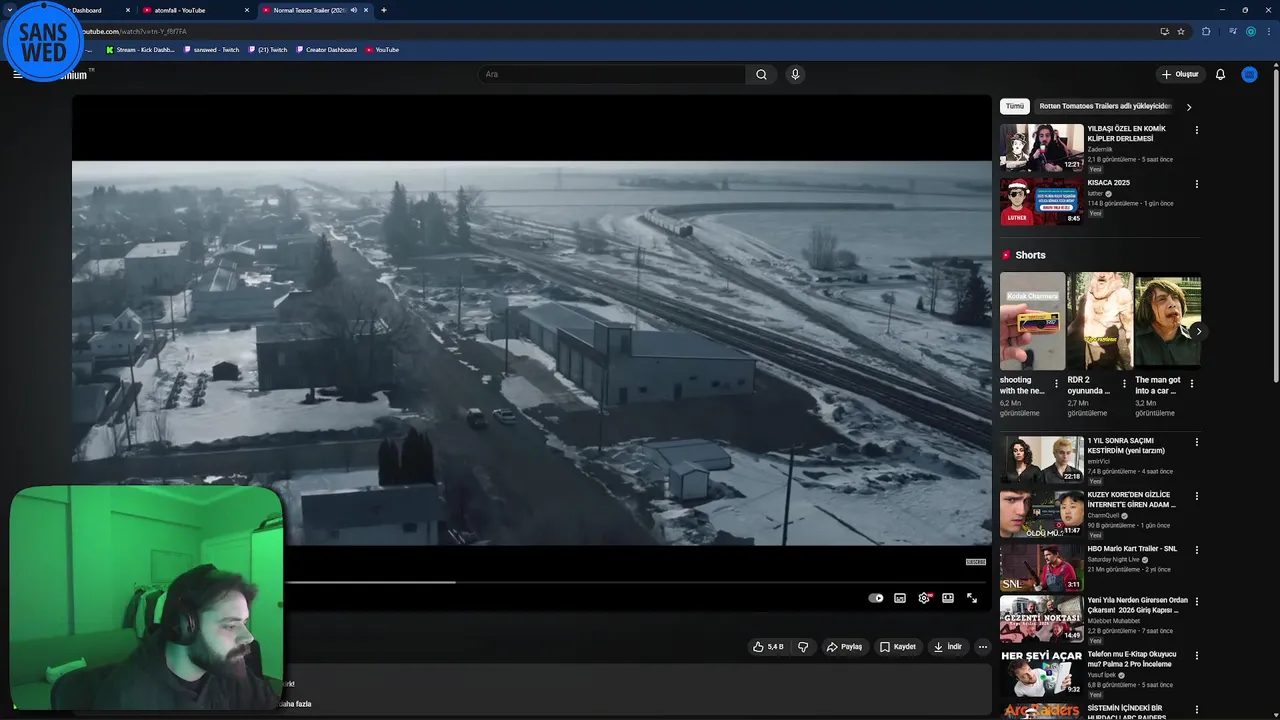Viewport: 1280px width, 720px height.
Task: Open the (21) Twitch bookmark
Action: pyautogui.click(x=268, y=50)
